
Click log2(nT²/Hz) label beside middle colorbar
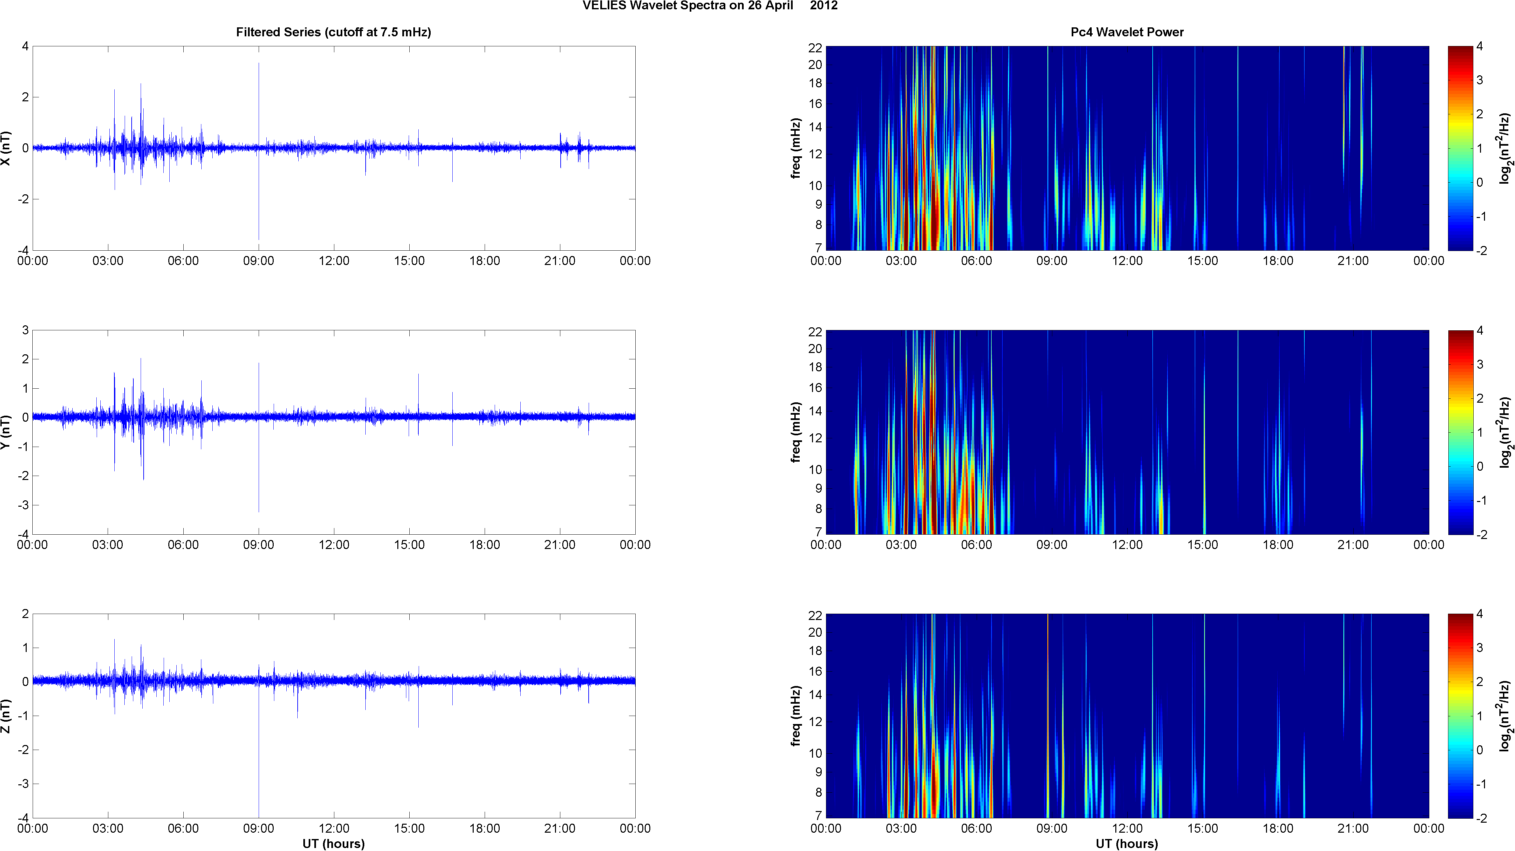click(1505, 432)
